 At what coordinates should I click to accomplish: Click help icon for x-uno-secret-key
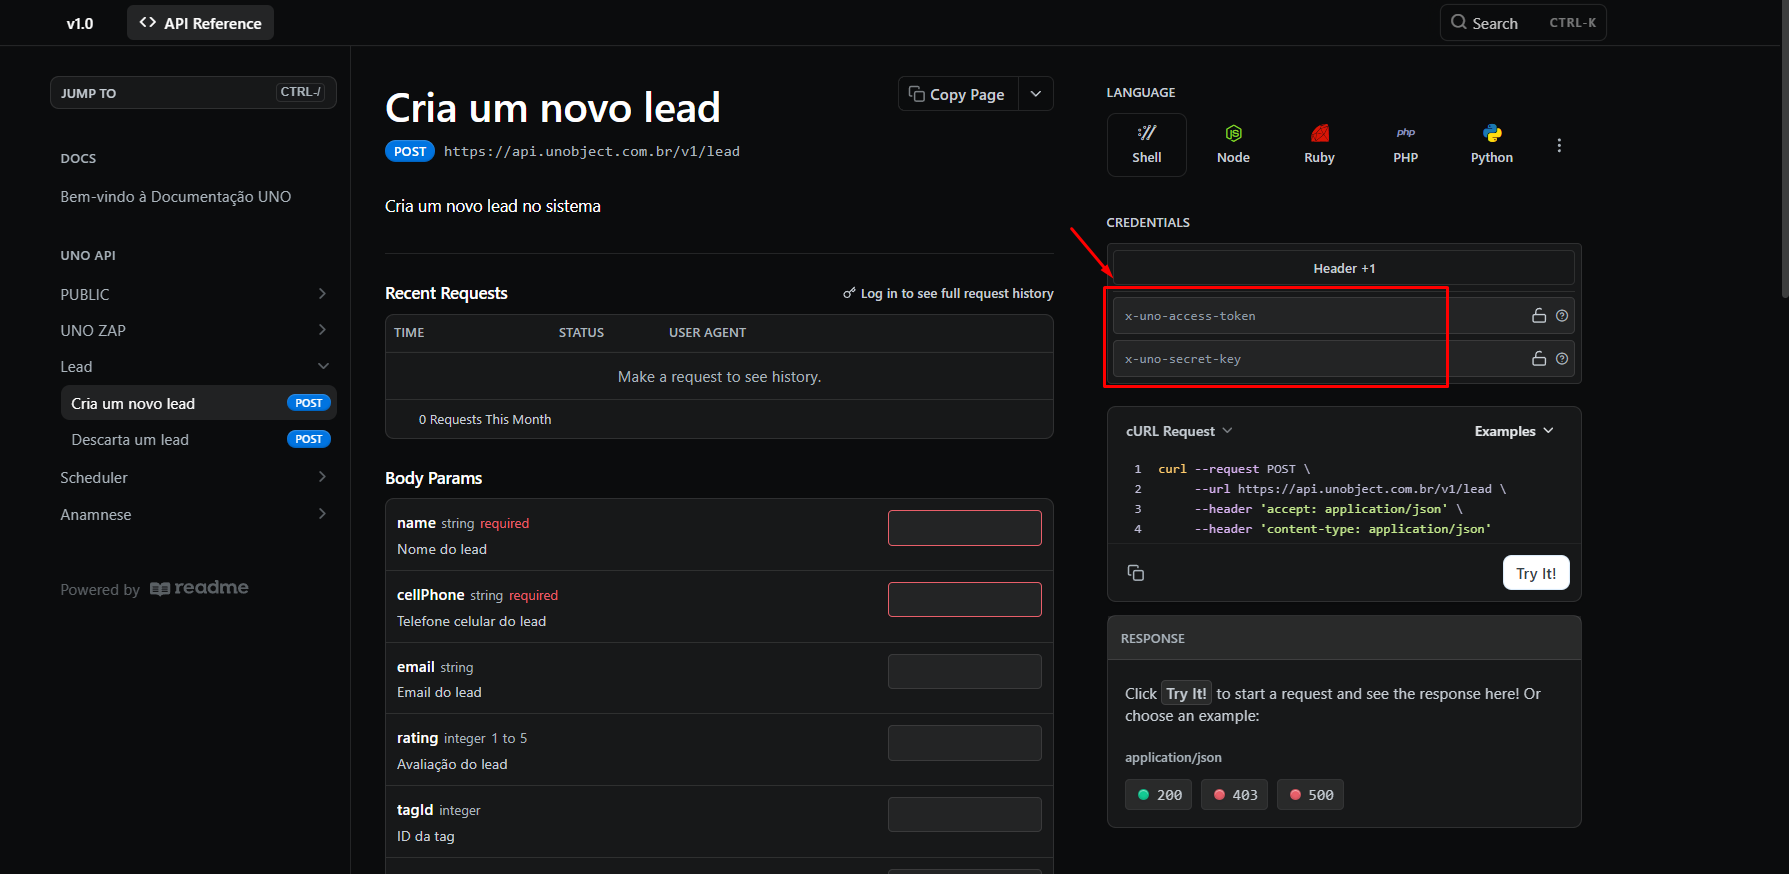[x=1562, y=359]
